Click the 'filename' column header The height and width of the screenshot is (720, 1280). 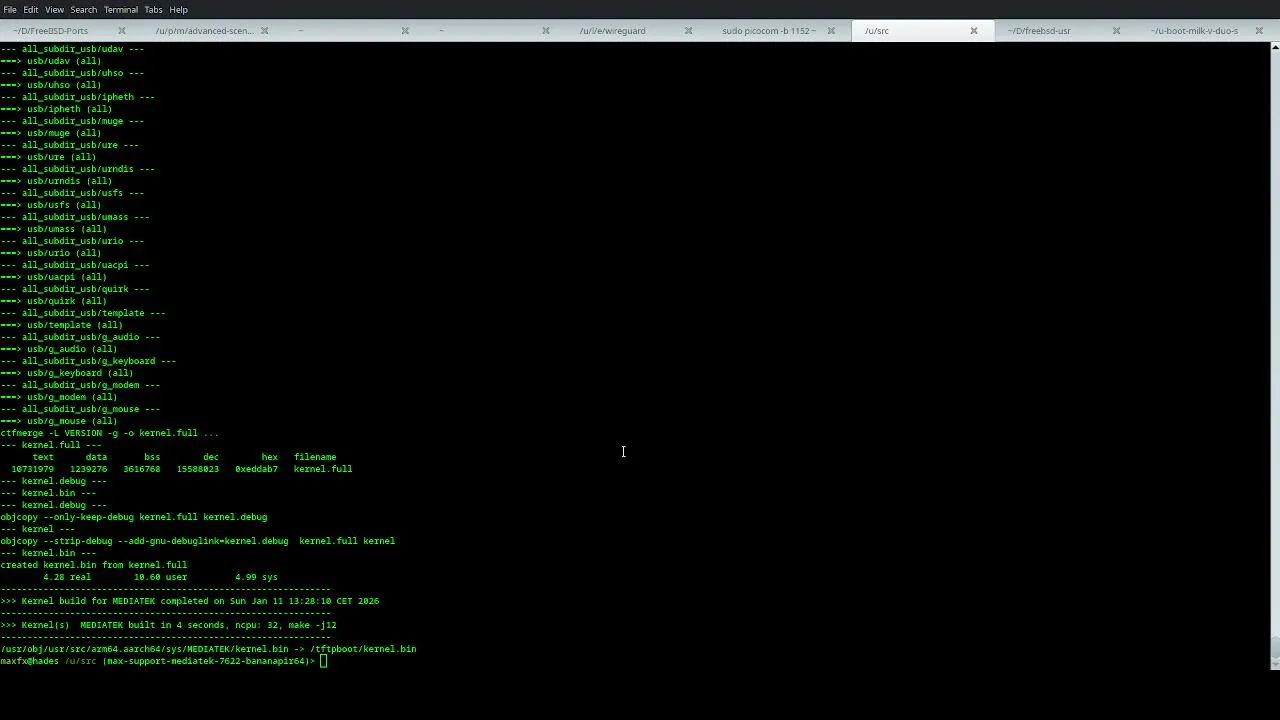click(x=315, y=457)
